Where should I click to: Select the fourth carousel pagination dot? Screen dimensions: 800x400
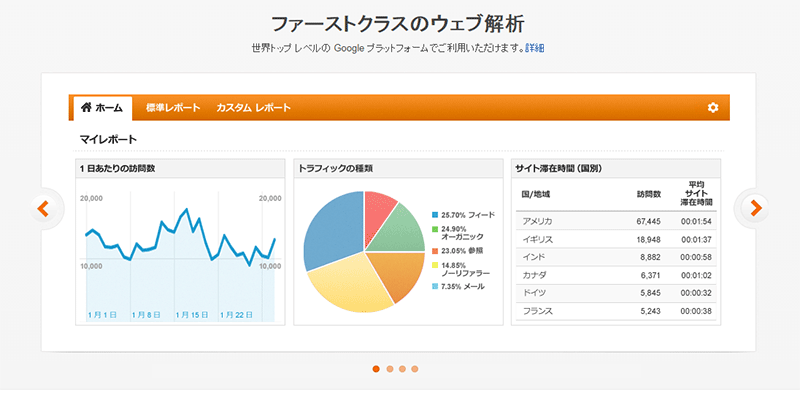[x=415, y=369]
